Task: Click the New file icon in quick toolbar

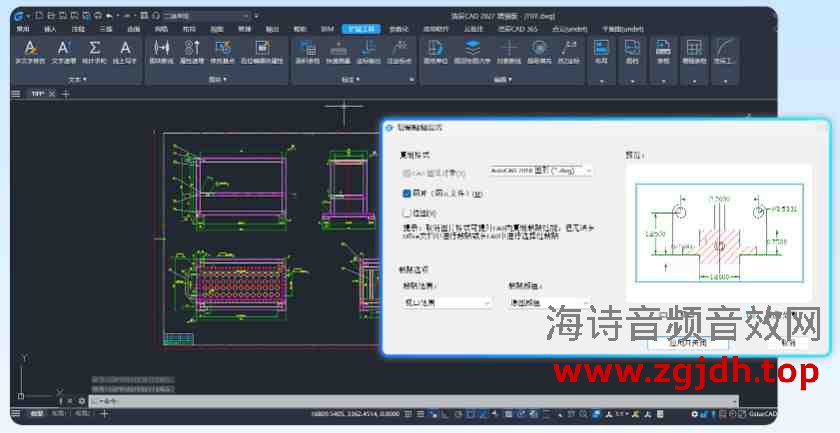Action: (39, 16)
